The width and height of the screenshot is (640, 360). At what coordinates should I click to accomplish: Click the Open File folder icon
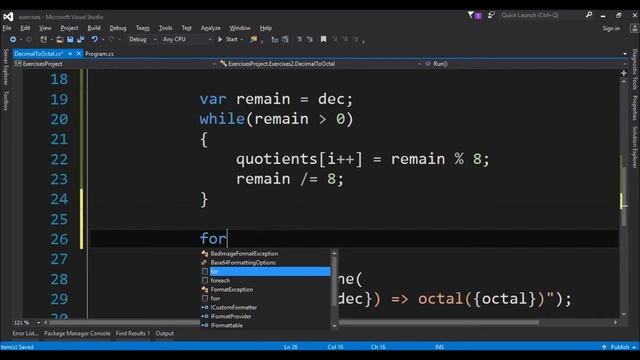[x=60, y=40]
